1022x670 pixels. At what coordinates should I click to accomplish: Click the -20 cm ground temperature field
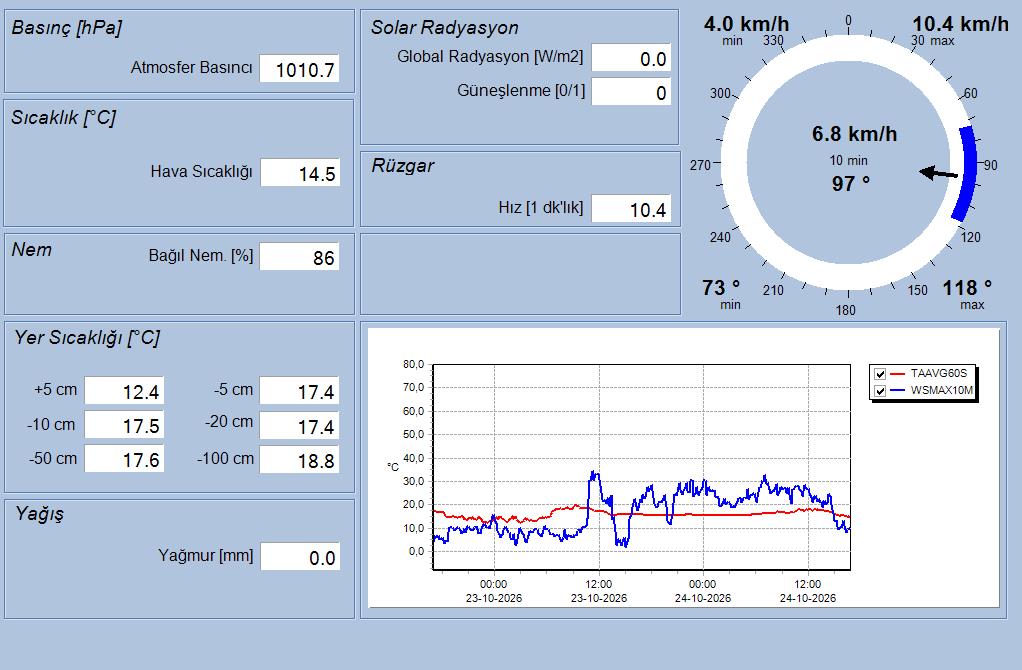299,425
